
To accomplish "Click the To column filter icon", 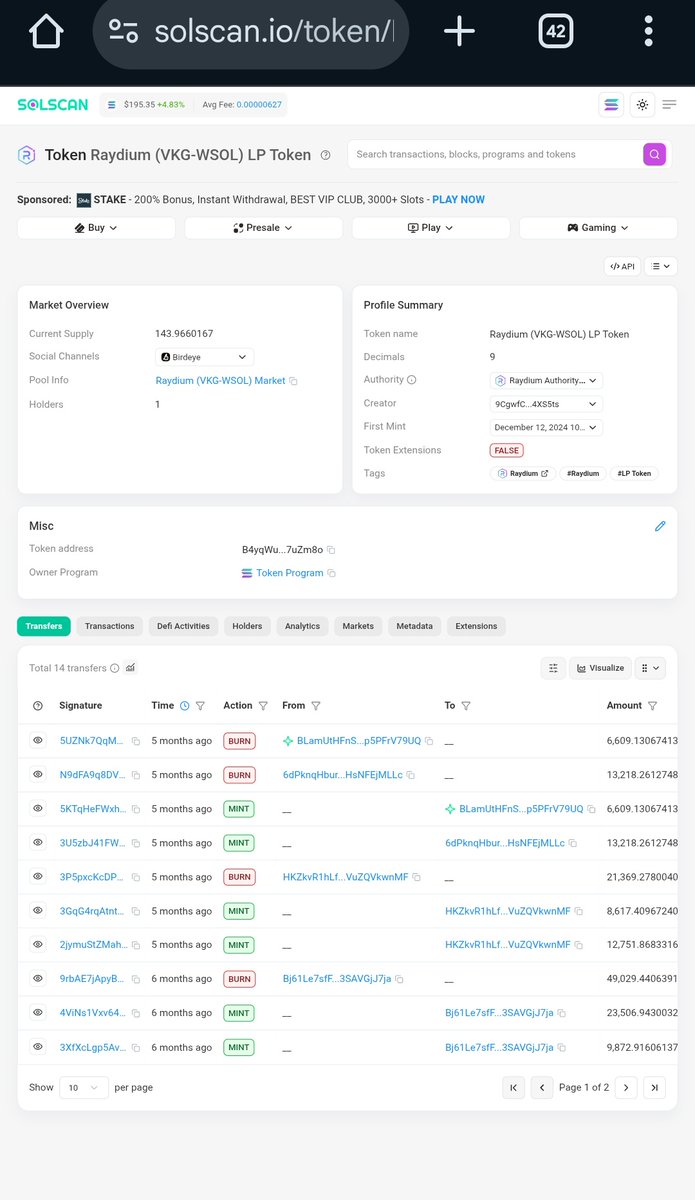I will (x=466, y=706).
